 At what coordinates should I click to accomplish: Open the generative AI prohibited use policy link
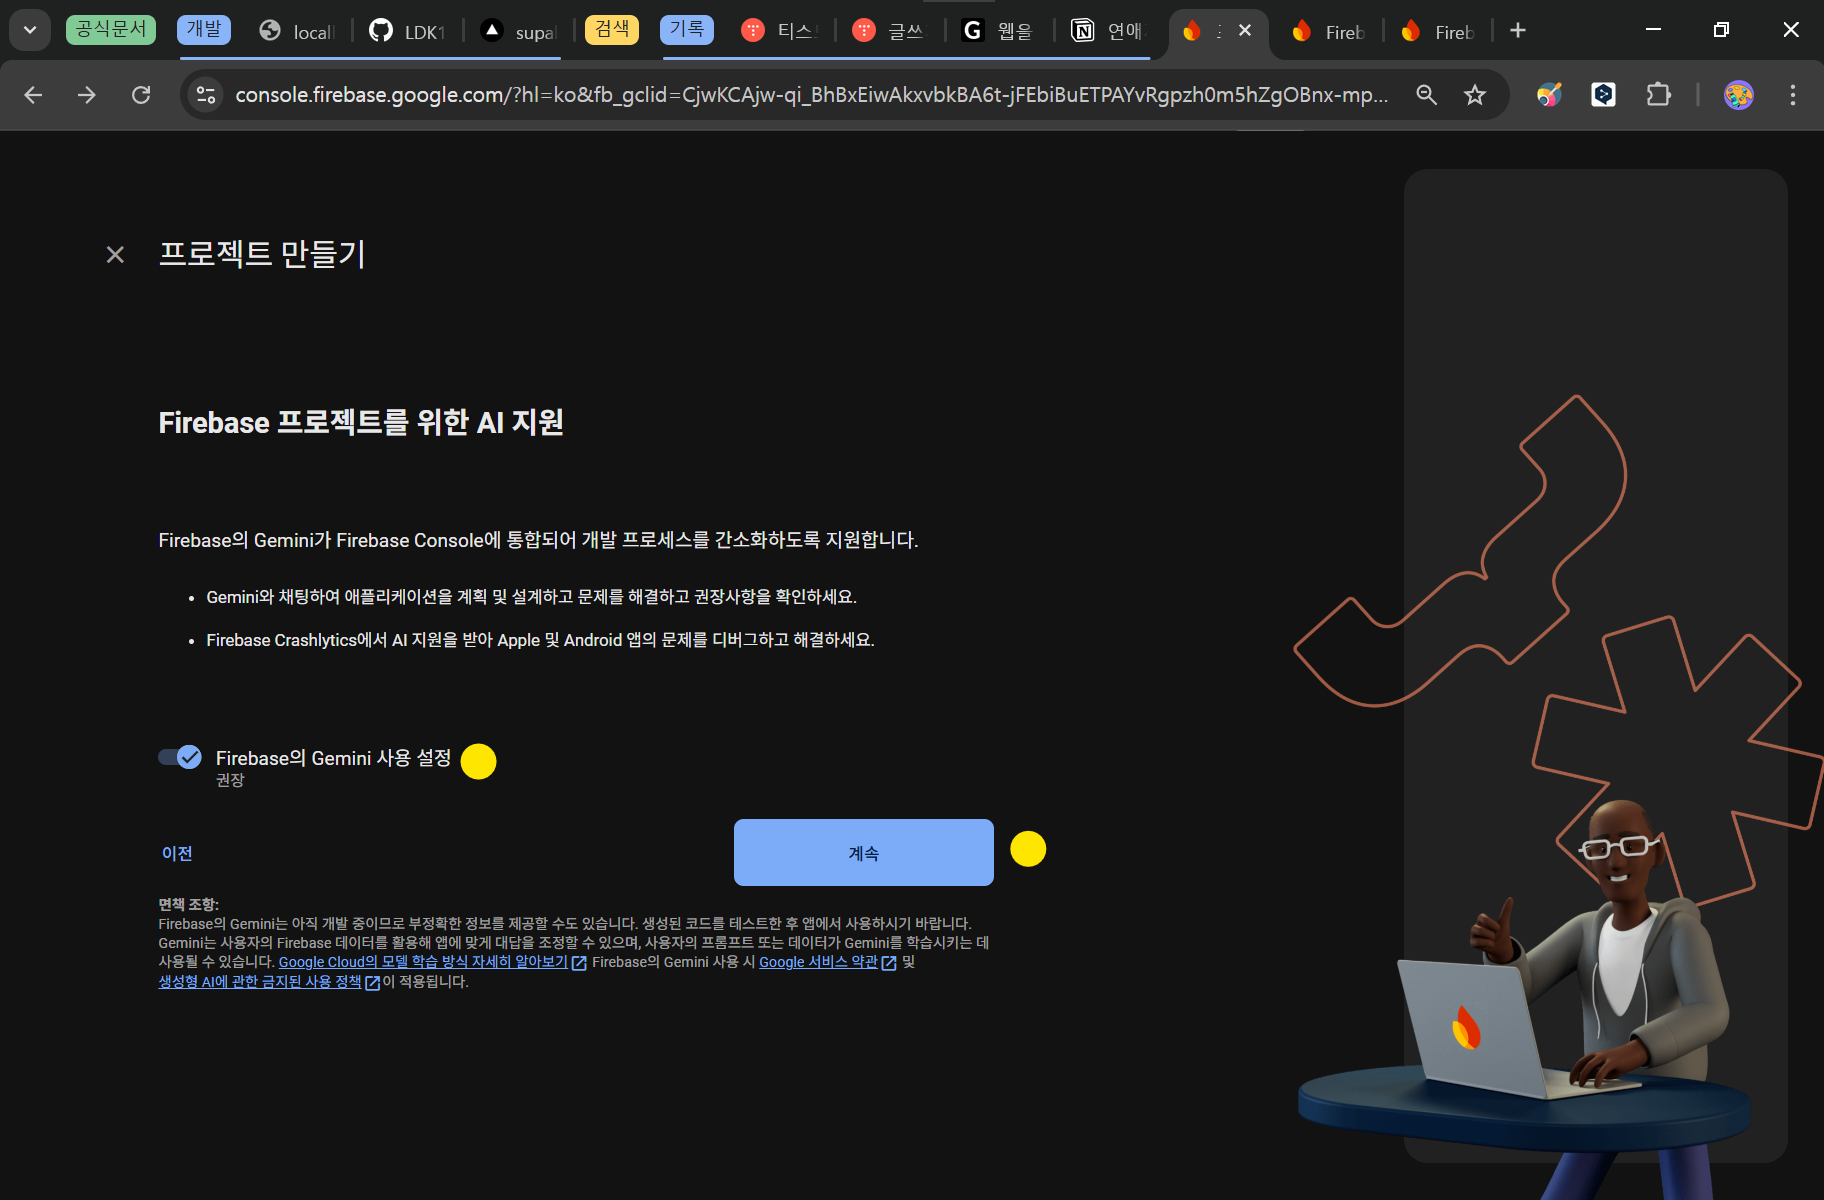point(260,982)
